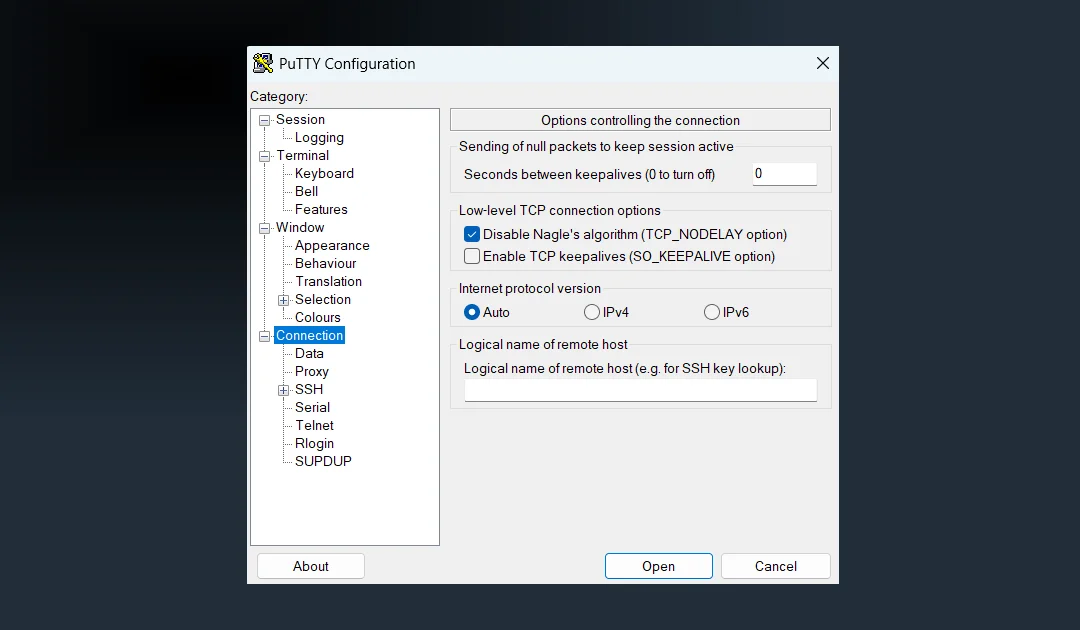Click the About button
This screenshot has width=1080, height=630.
coord(311,566)
